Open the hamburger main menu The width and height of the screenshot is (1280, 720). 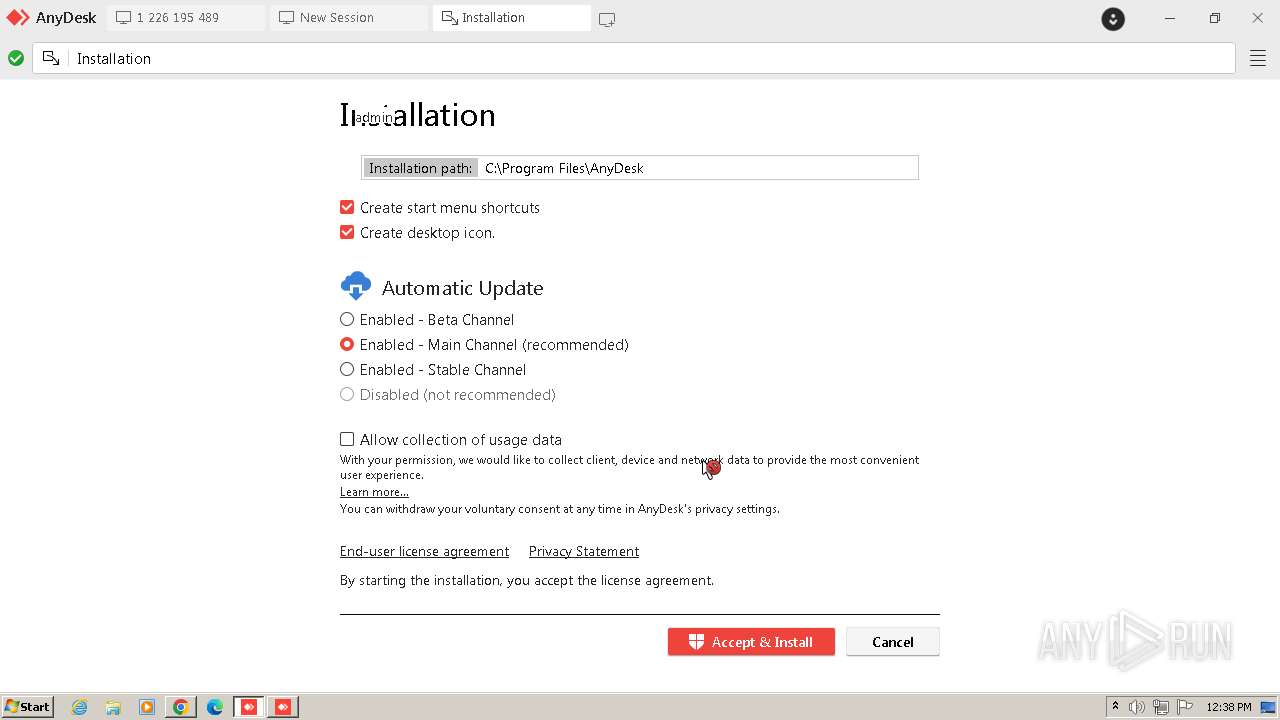pyautogui.click(x=1258, y=59)
